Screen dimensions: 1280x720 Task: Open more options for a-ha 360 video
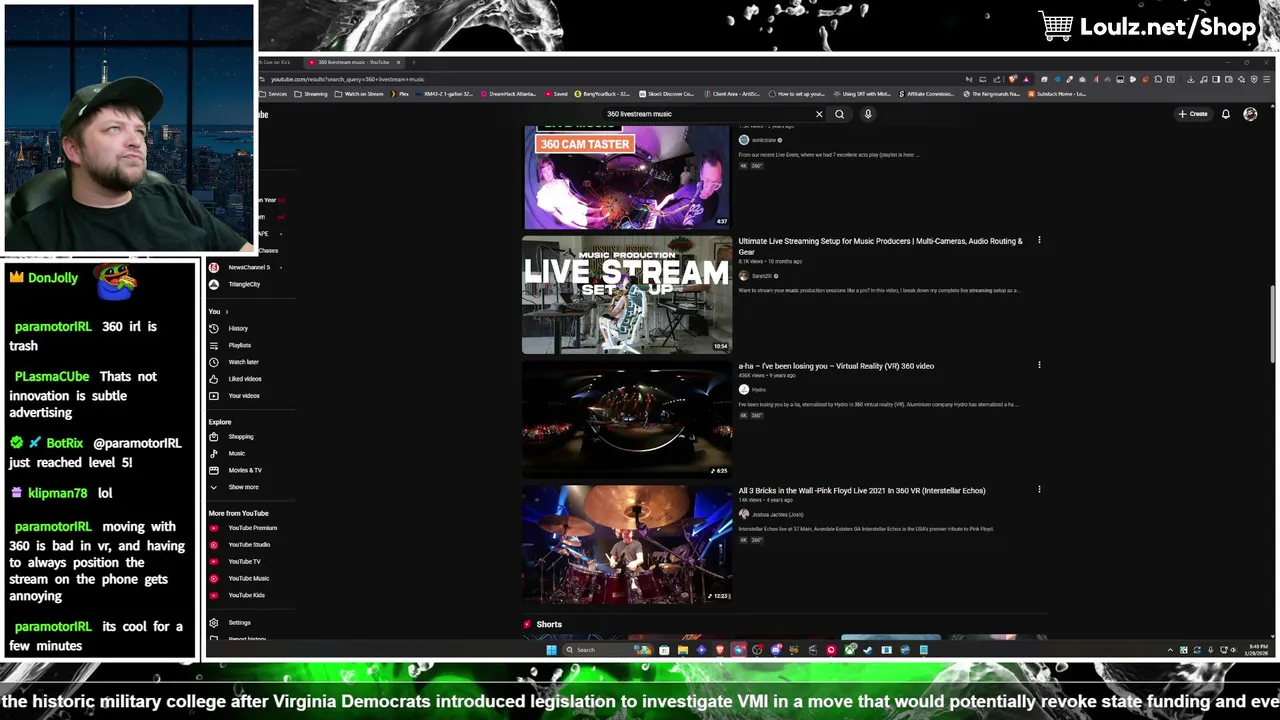tap(1039, 365)
